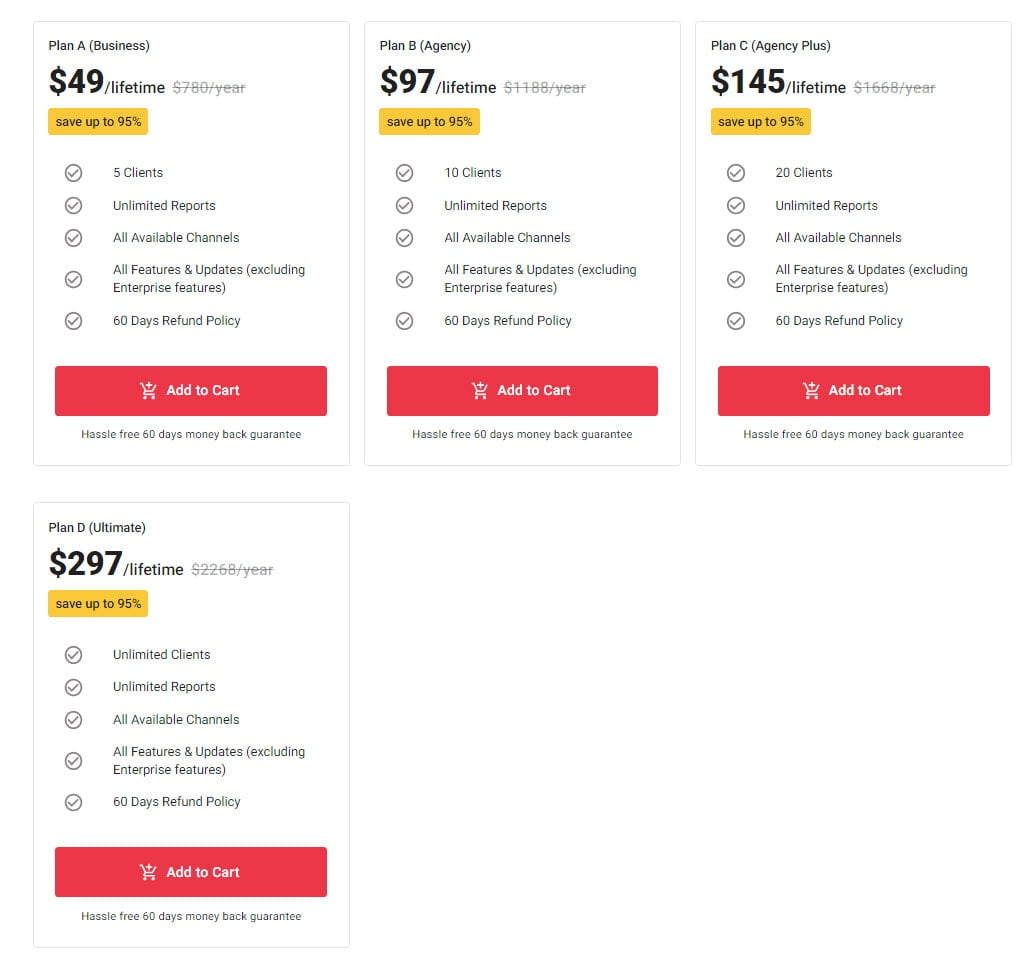The image size is (1023, 964).
Task: Click checkmark icon beside 20 Clients
Action: pos(736,173)
